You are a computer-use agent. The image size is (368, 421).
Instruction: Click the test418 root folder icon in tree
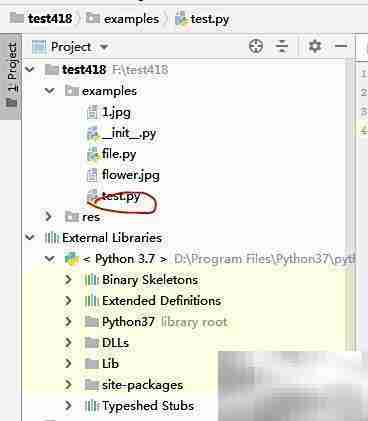[x=52, y=69]
